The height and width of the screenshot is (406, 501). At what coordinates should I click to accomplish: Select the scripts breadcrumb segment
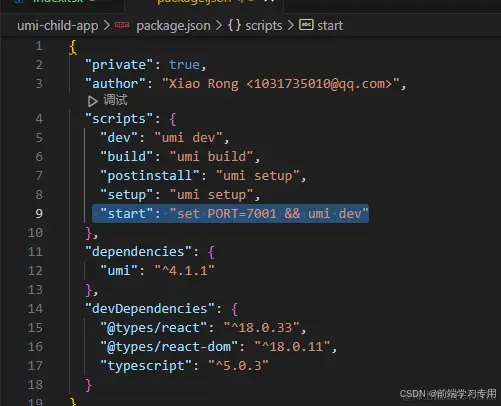(x=264, y=26)
